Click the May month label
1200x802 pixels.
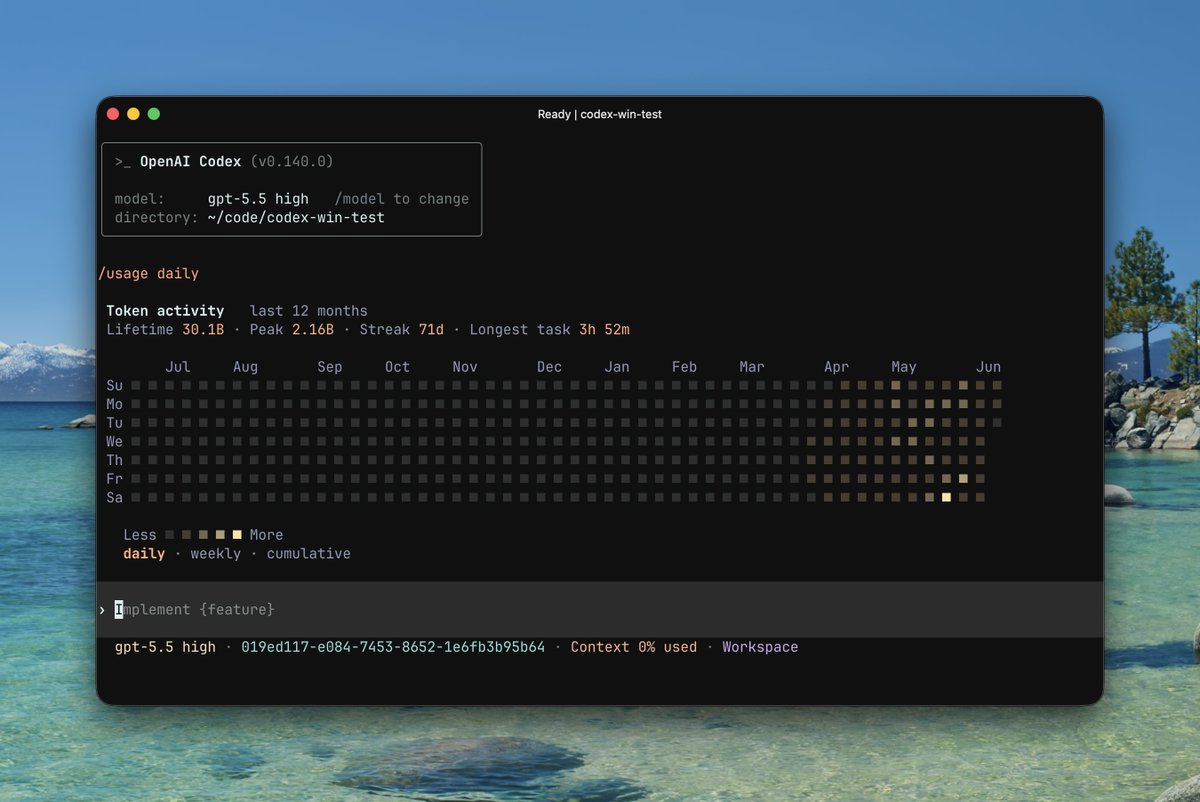point(904,367)
